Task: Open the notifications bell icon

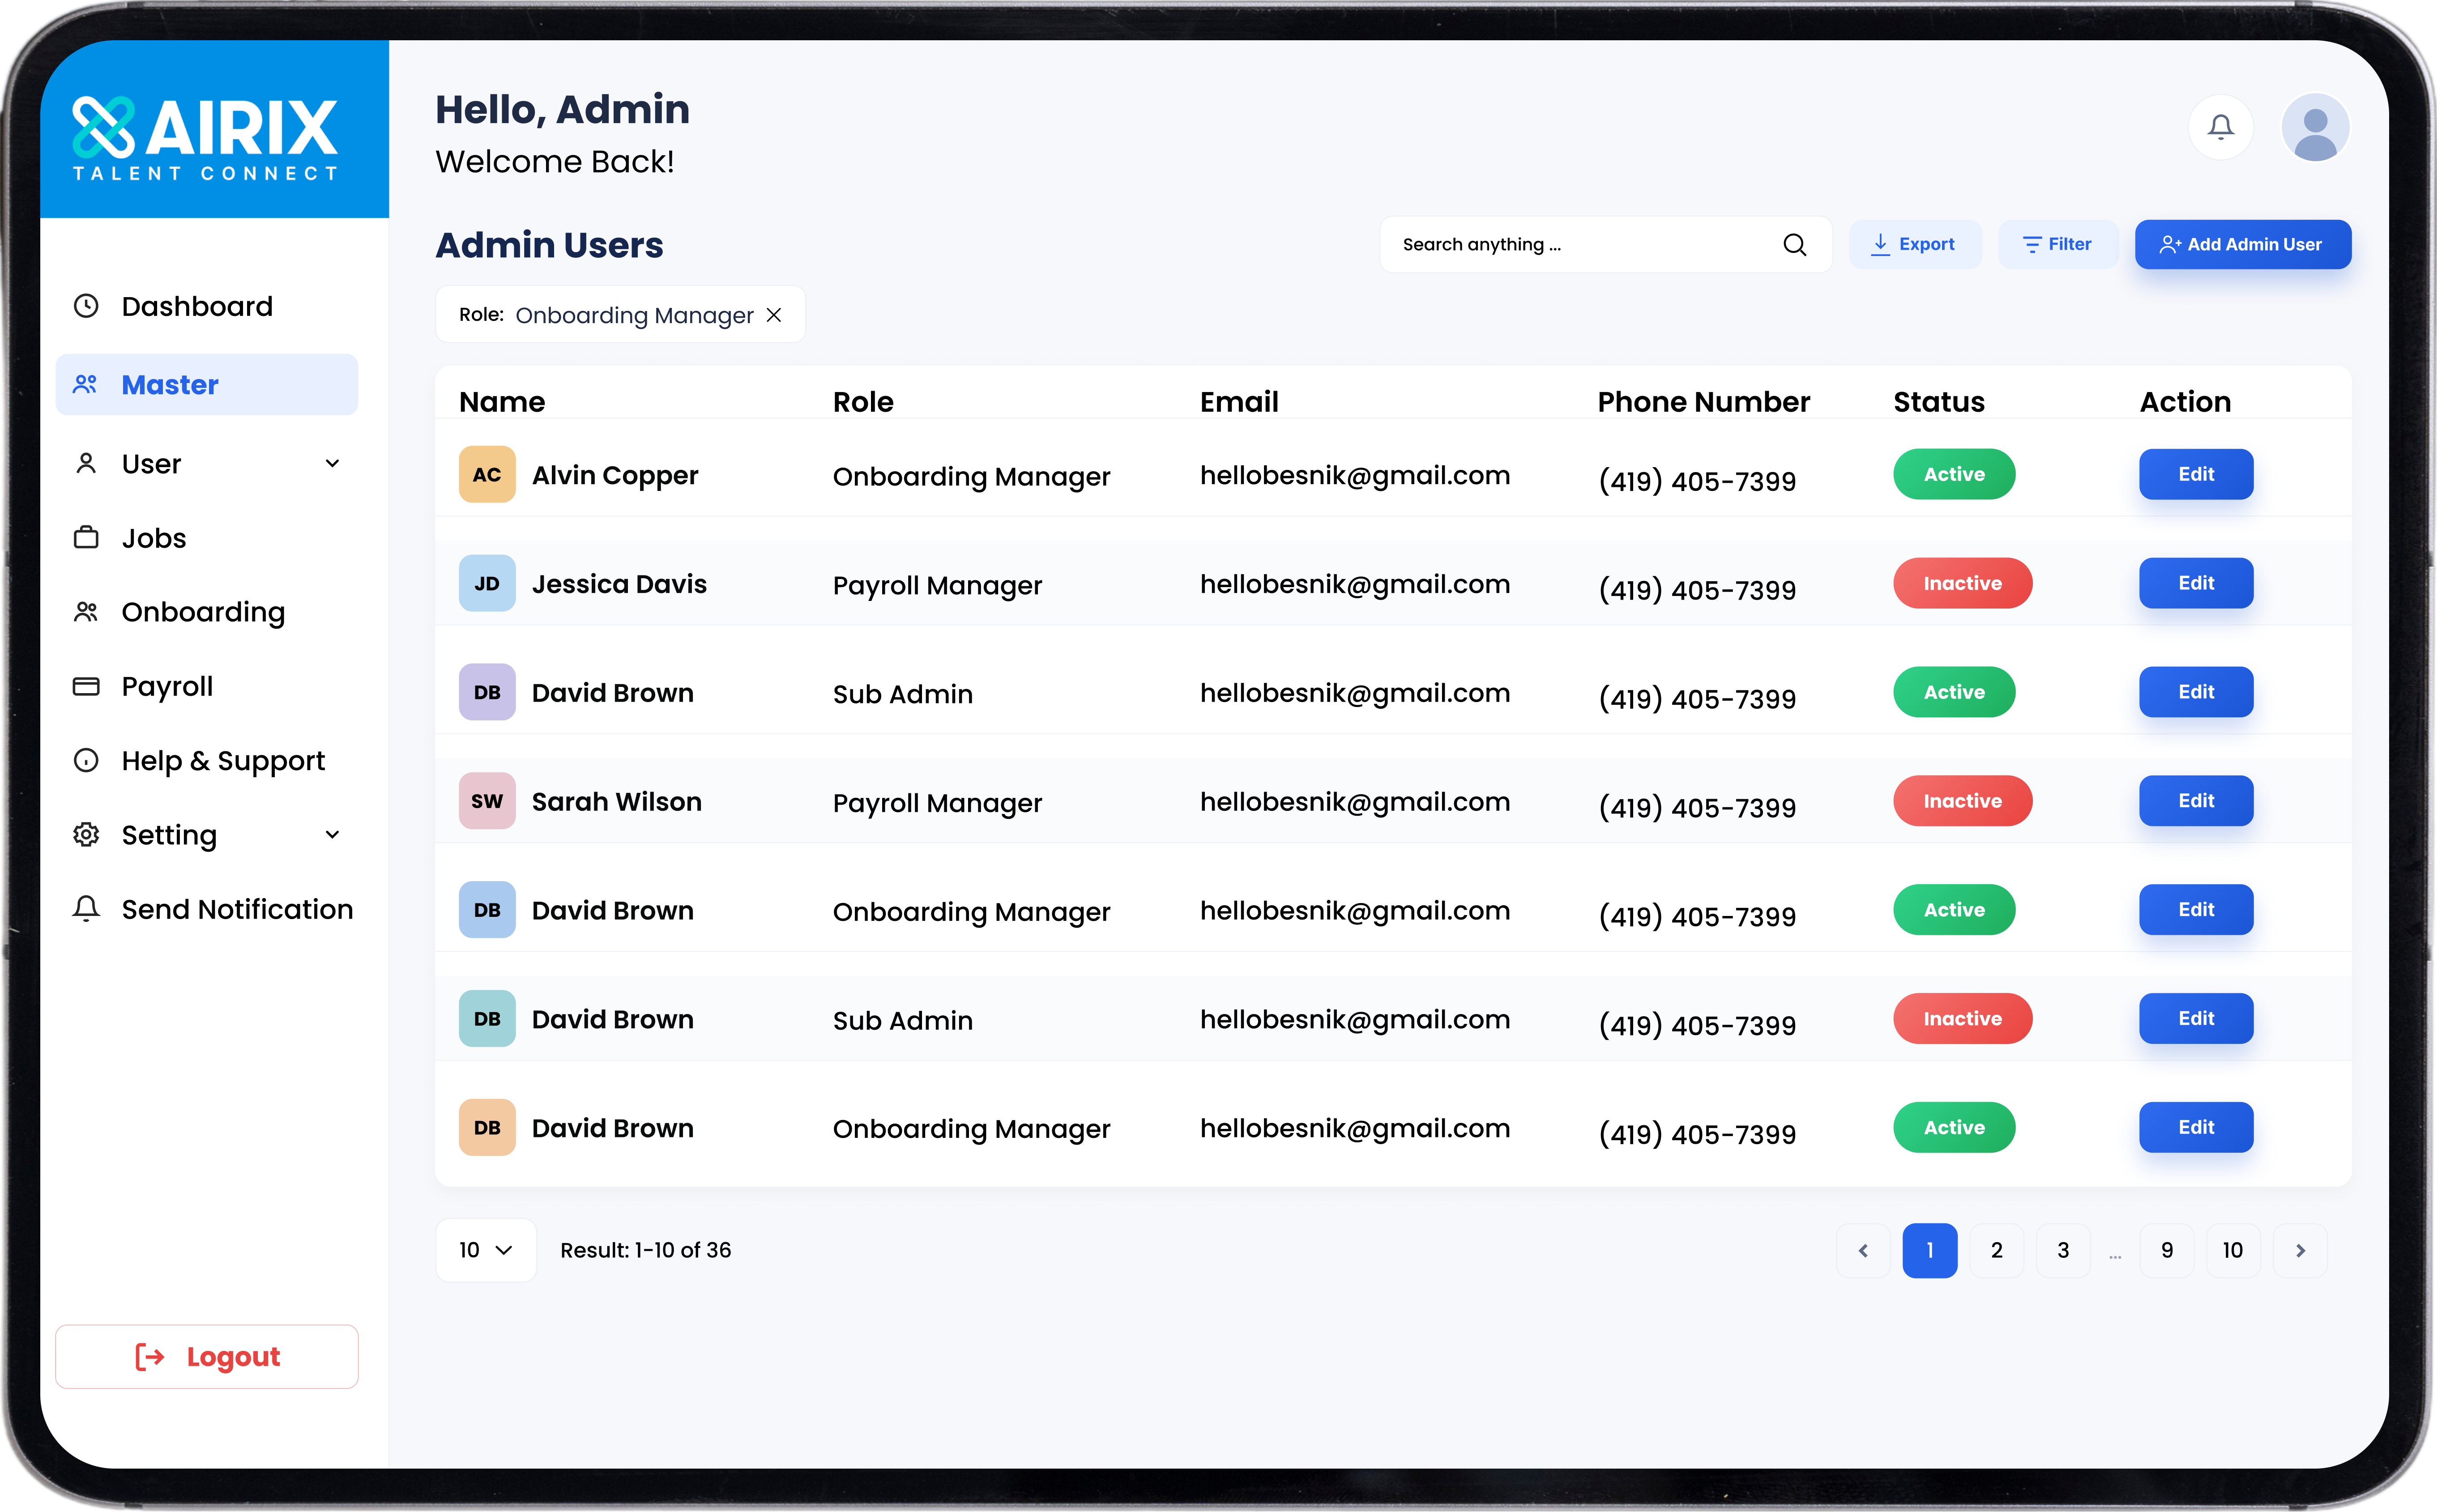Action: 2221,128
